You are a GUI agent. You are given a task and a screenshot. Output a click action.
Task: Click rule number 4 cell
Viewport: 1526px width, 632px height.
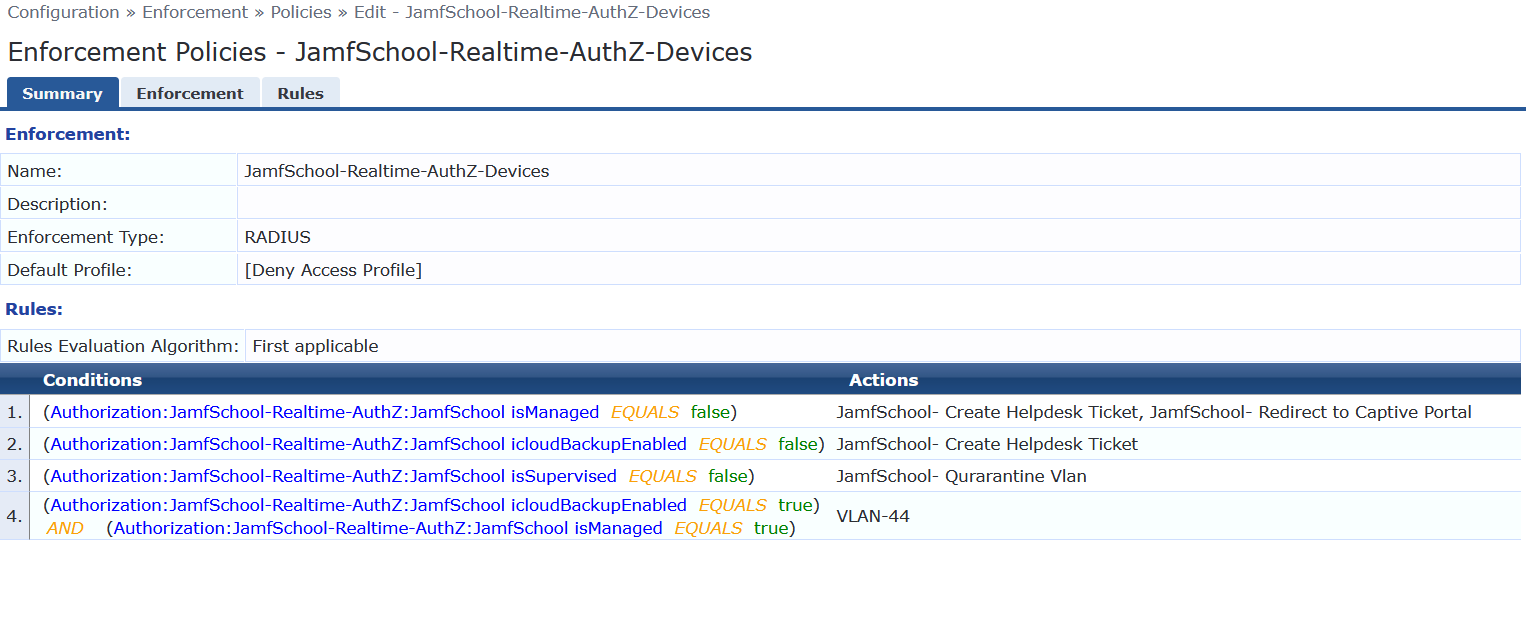tap(14, 517)
